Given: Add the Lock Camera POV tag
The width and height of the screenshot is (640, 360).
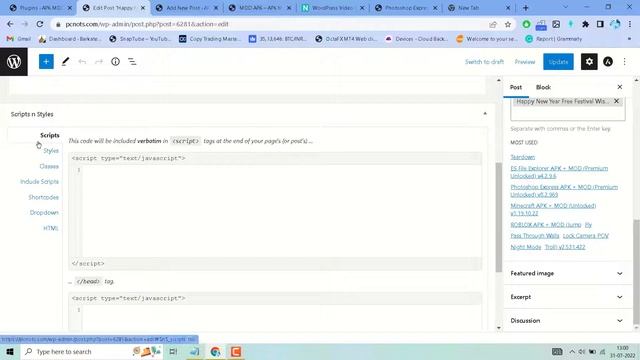Looking at the screenshot, I should 586,236.
